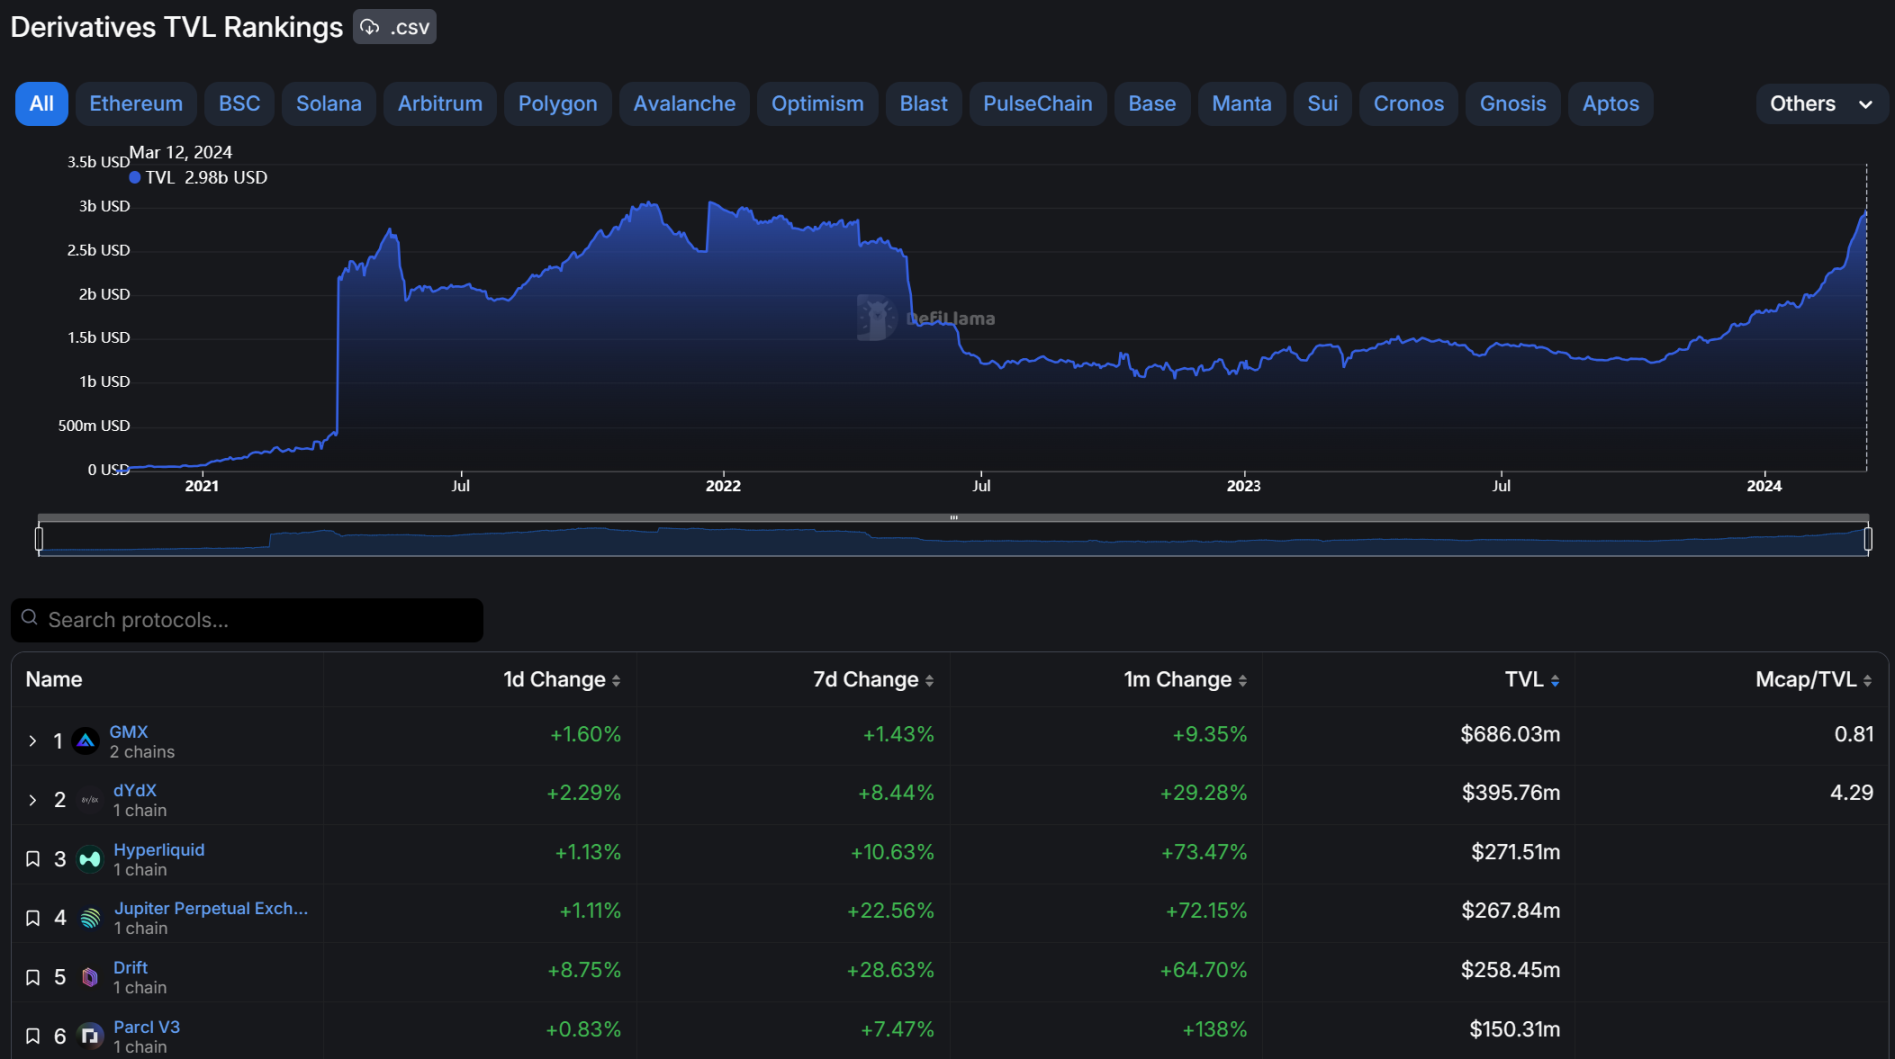The width and height of the screenshot is (1895, 1059).
Task: Filter rankings by Aptos
Action: (x=1611, y=104)
